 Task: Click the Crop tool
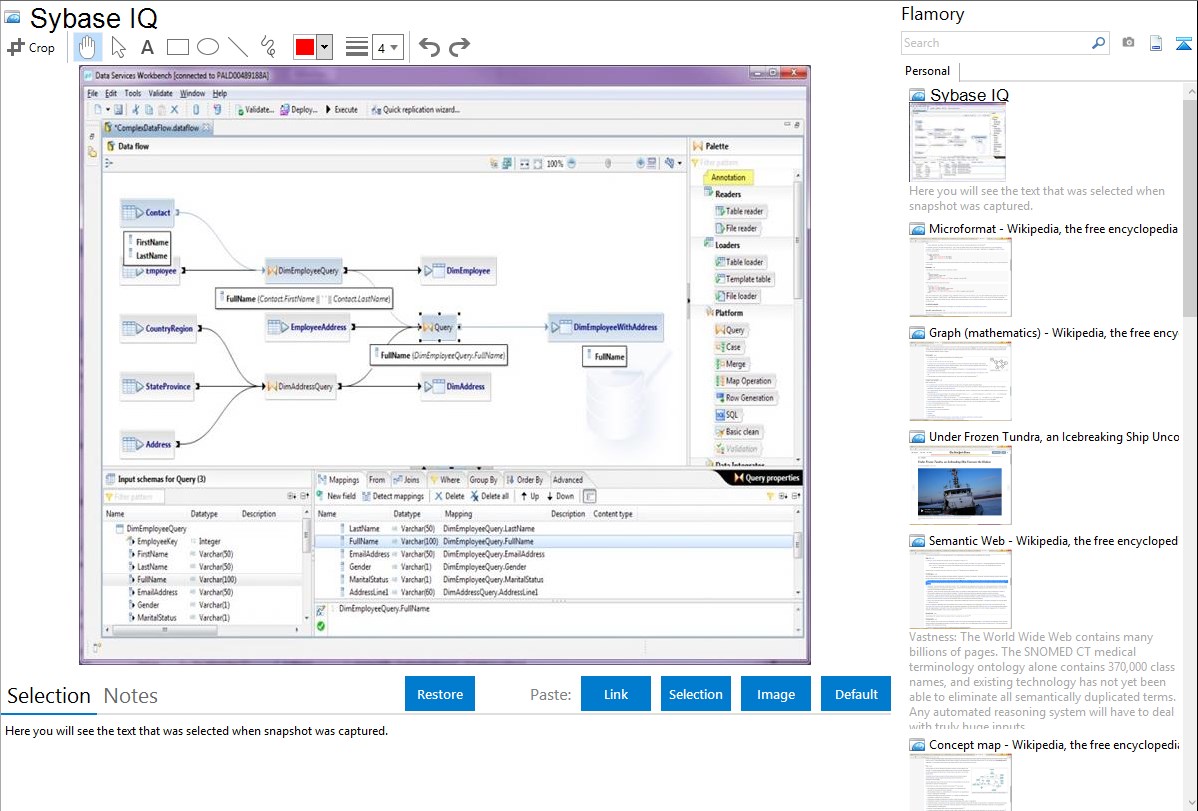click(x=31, y=47)
